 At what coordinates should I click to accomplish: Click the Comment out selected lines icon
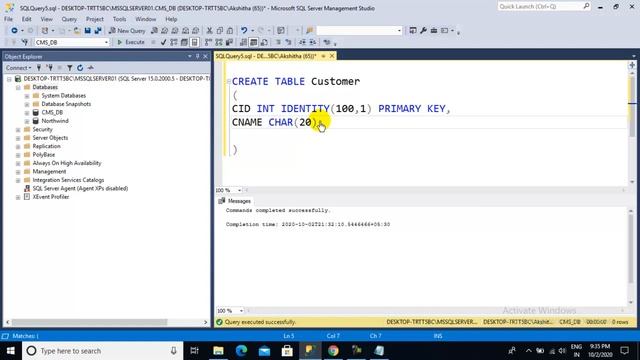point(278,42)
